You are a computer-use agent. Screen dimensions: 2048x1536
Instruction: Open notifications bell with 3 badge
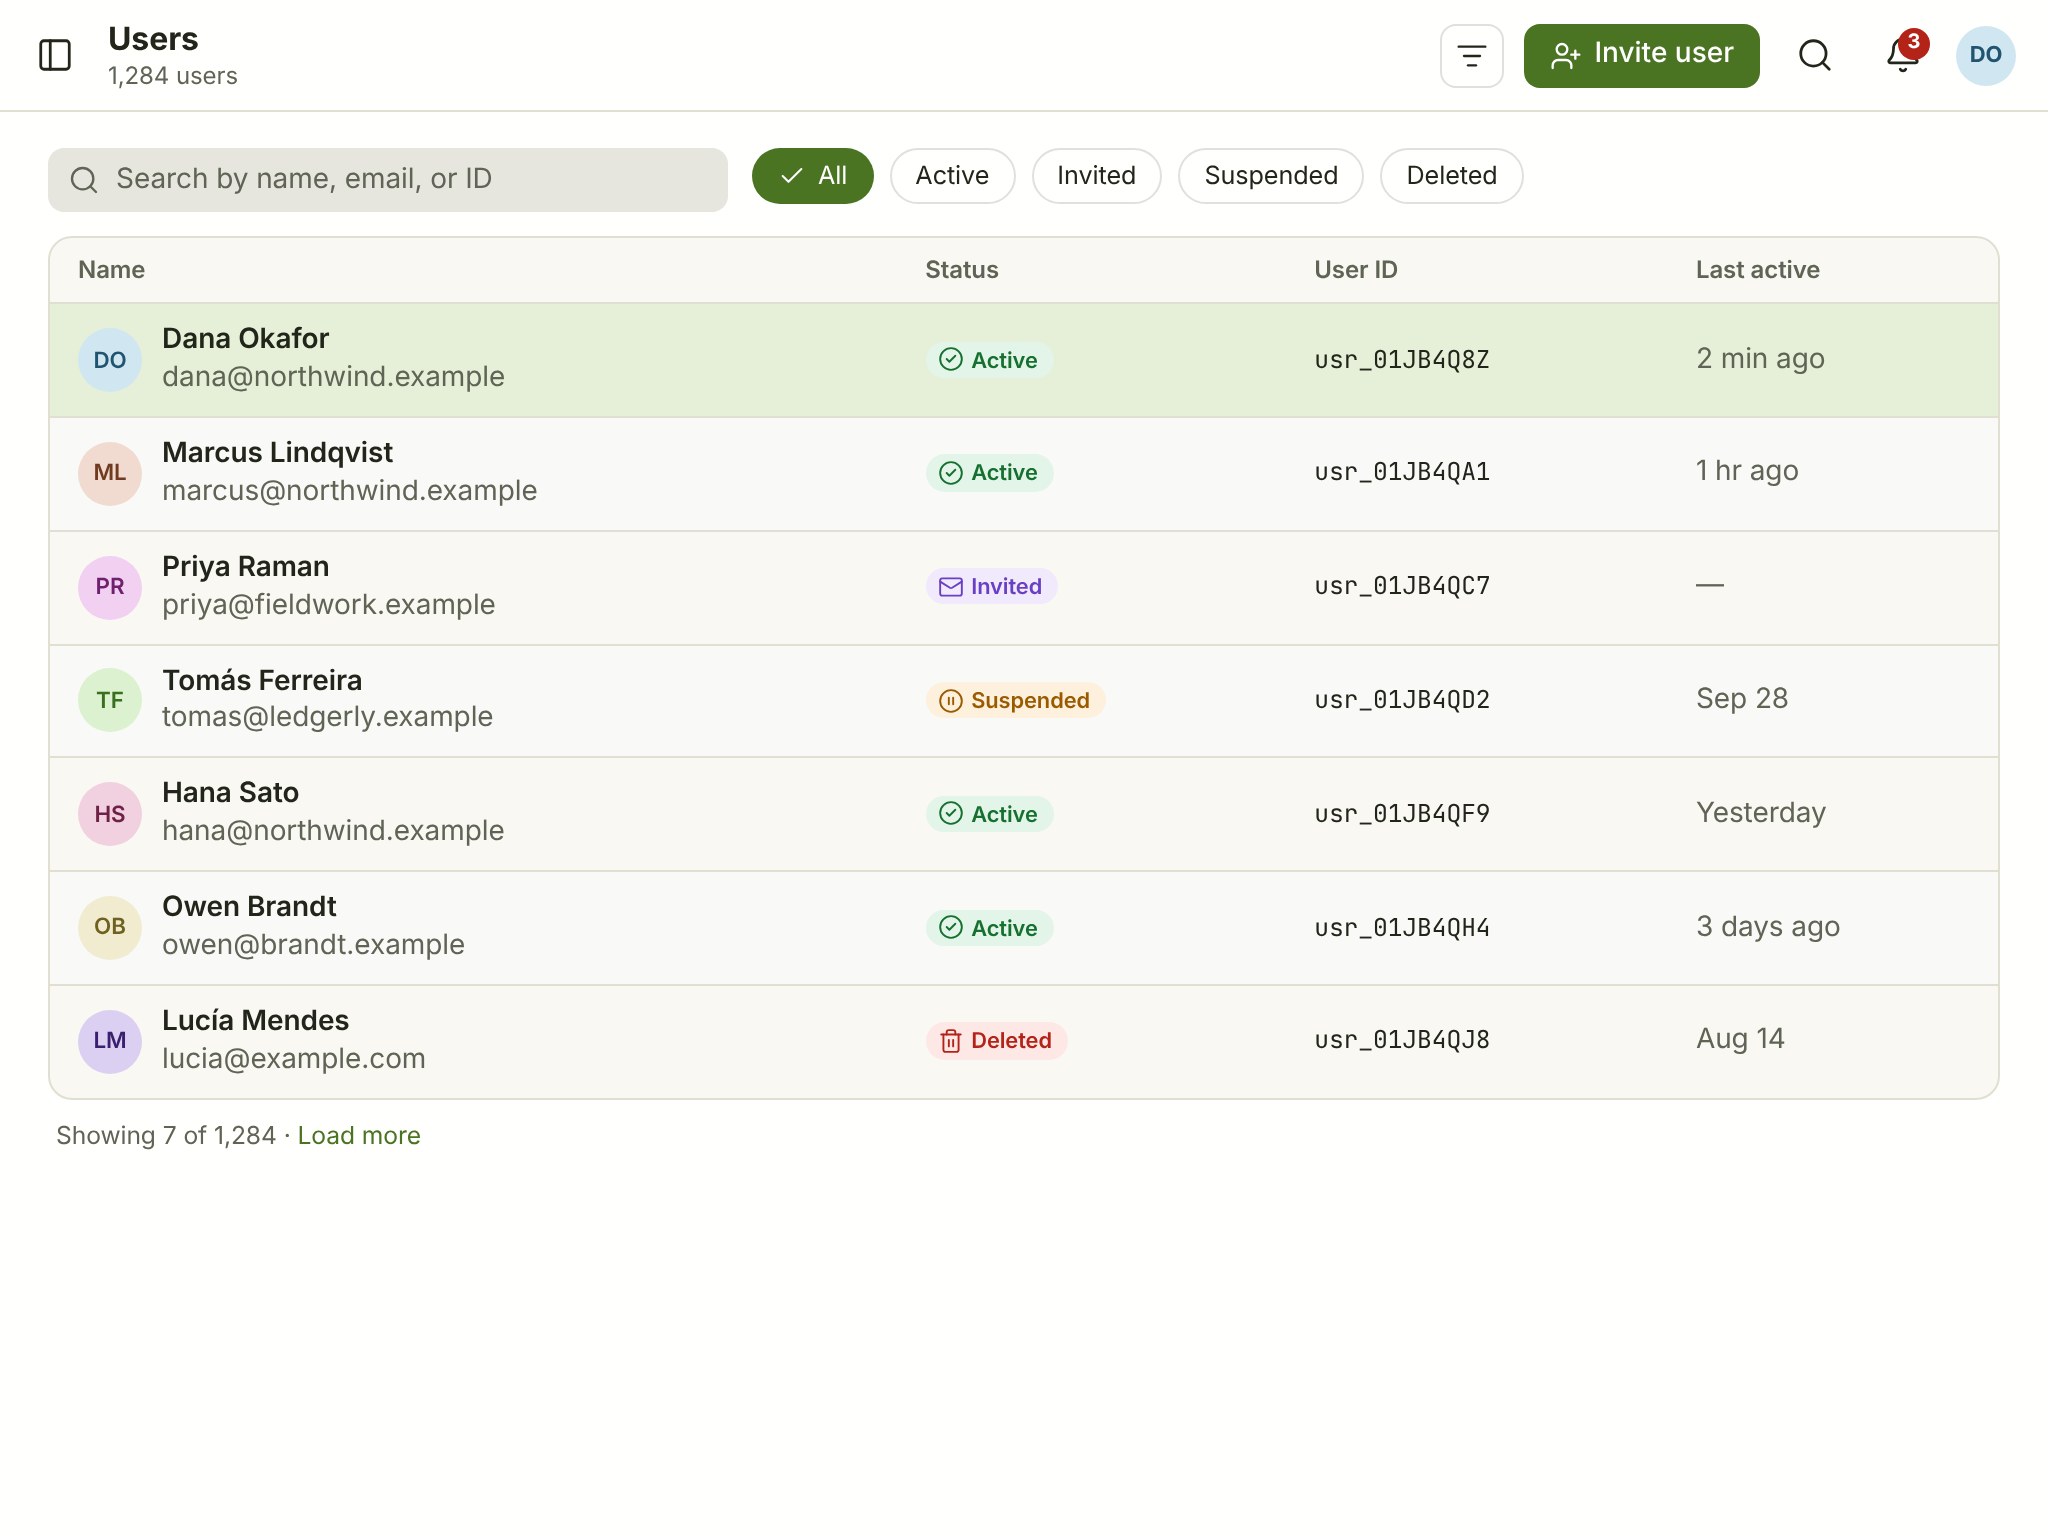tap(1904, 55)
